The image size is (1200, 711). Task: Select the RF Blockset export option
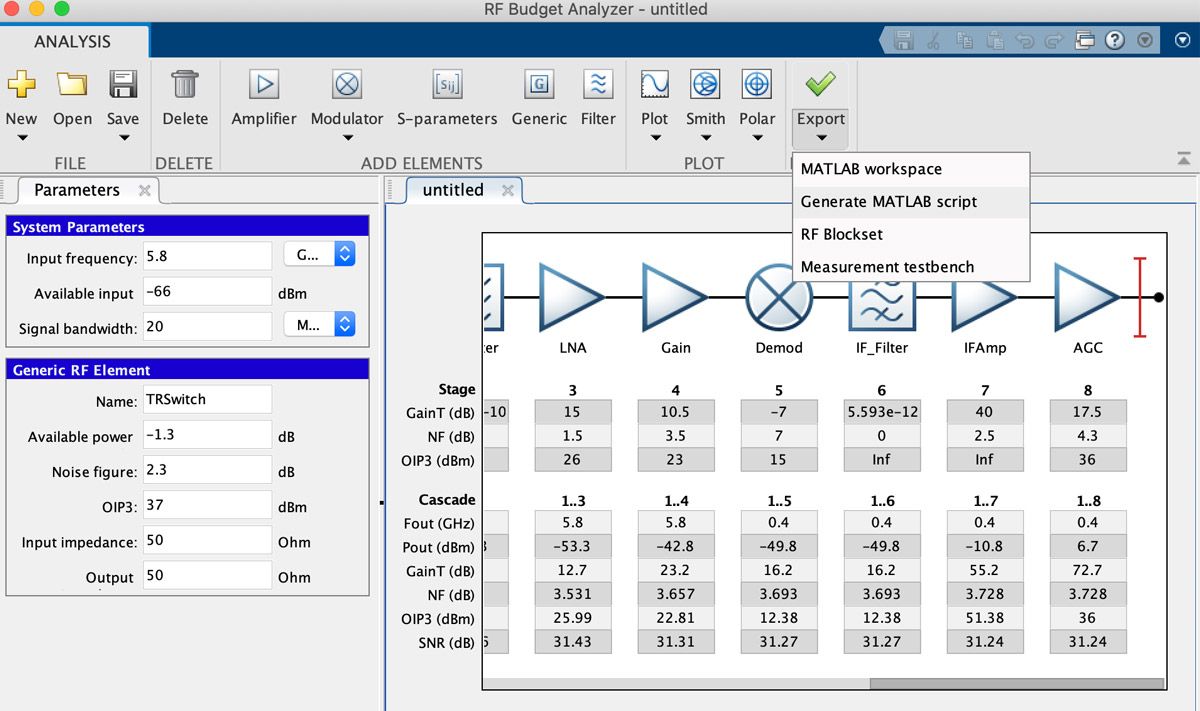(x=841, y=235)
